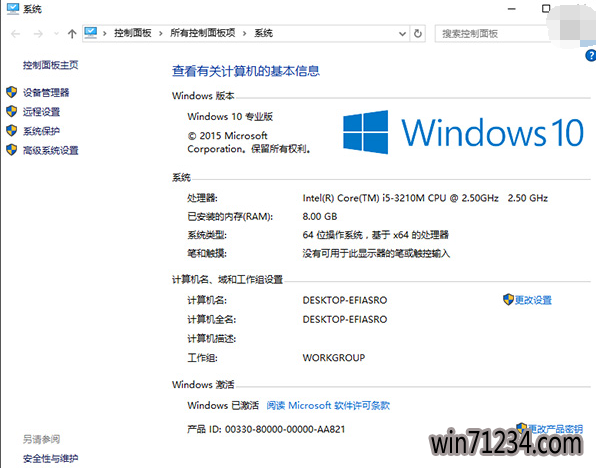This screenshot has width=596, height=468.
Task: Open 控制面板主页 link
Action: coord(51,65)
